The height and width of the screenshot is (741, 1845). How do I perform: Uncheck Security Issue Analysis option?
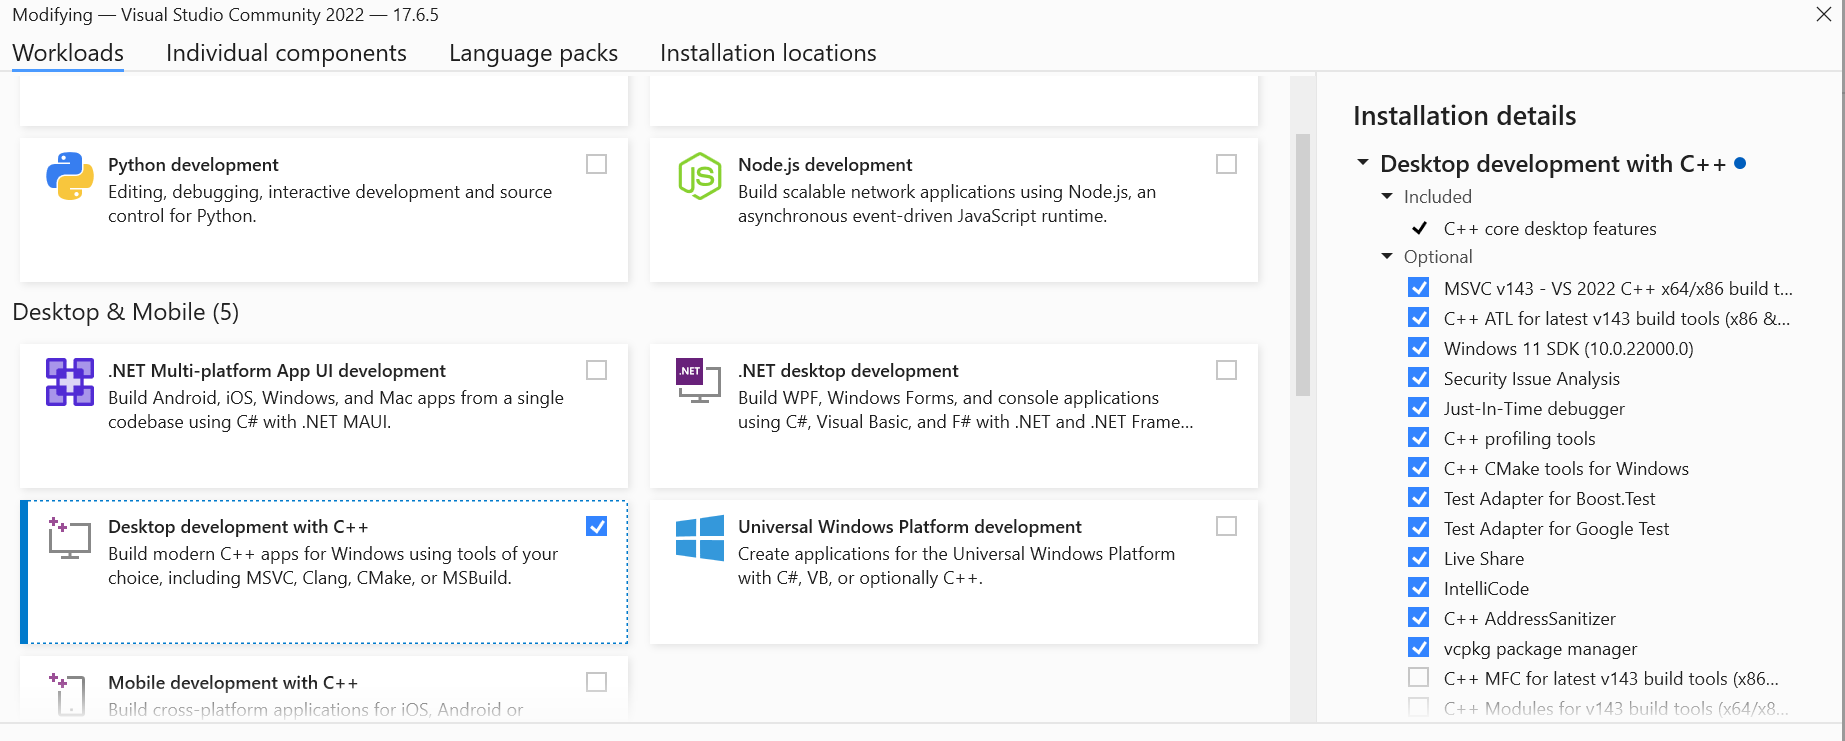click(1418, 378)
